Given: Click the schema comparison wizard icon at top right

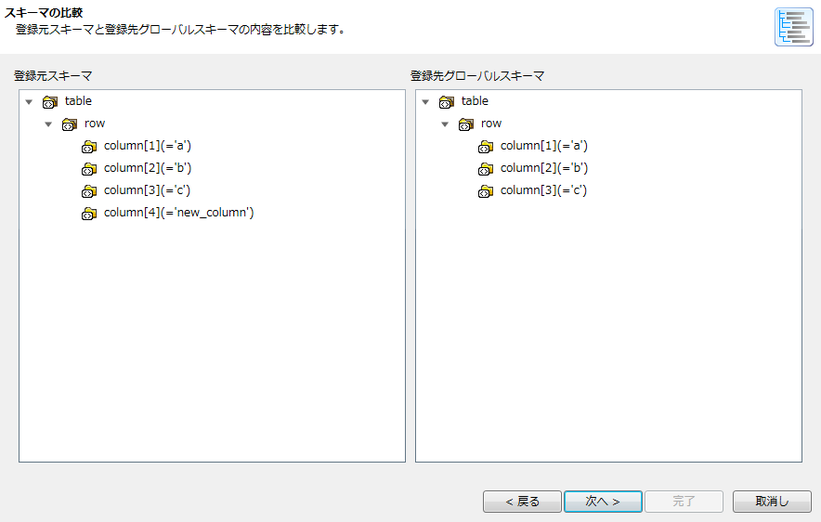Looking at the screenshot, I should pos(793,27).
